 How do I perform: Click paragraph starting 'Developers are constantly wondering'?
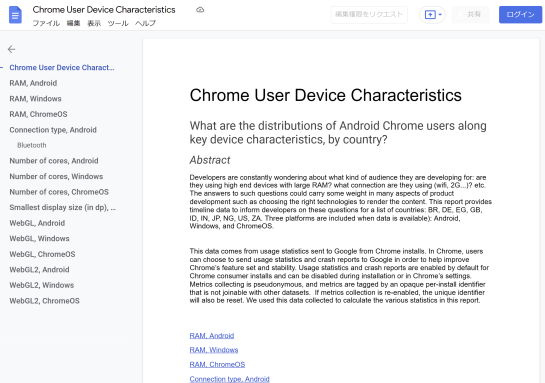(341, 202)
